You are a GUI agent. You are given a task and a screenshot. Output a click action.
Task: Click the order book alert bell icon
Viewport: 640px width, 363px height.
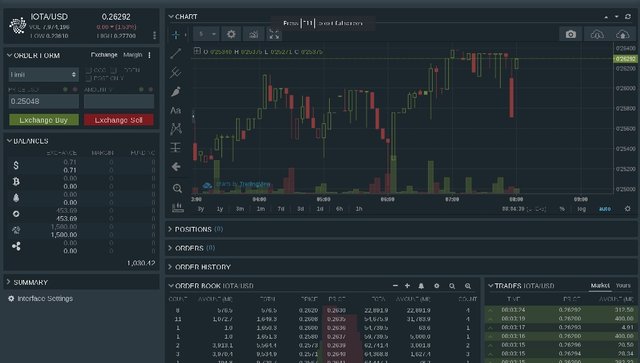point(421,286)
